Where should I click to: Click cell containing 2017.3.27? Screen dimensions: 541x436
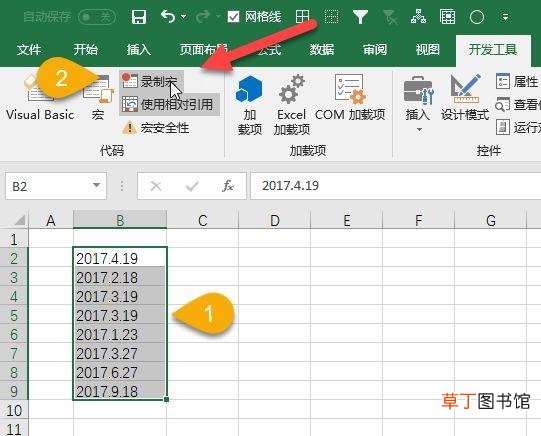click(120, 353)
